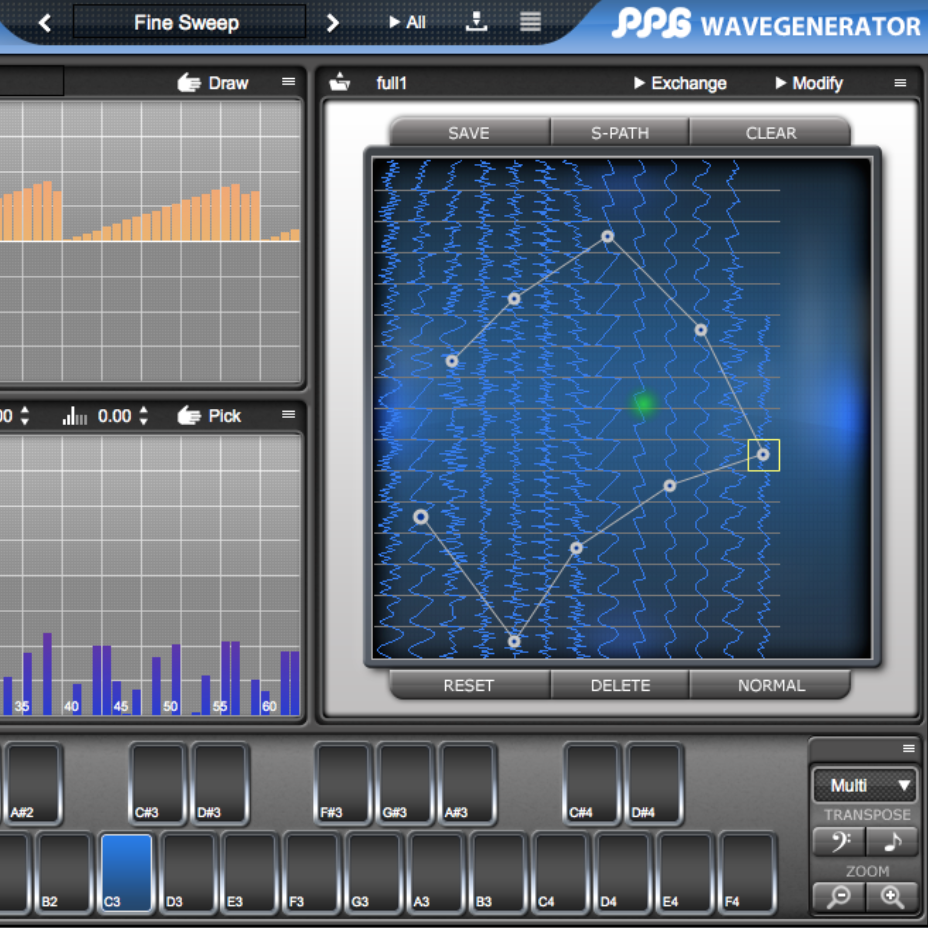Screen dimensions: 928x928
Task: Open the wave grid panel hamburger menu
Action: pyautogui.click(x=899, y=83)
